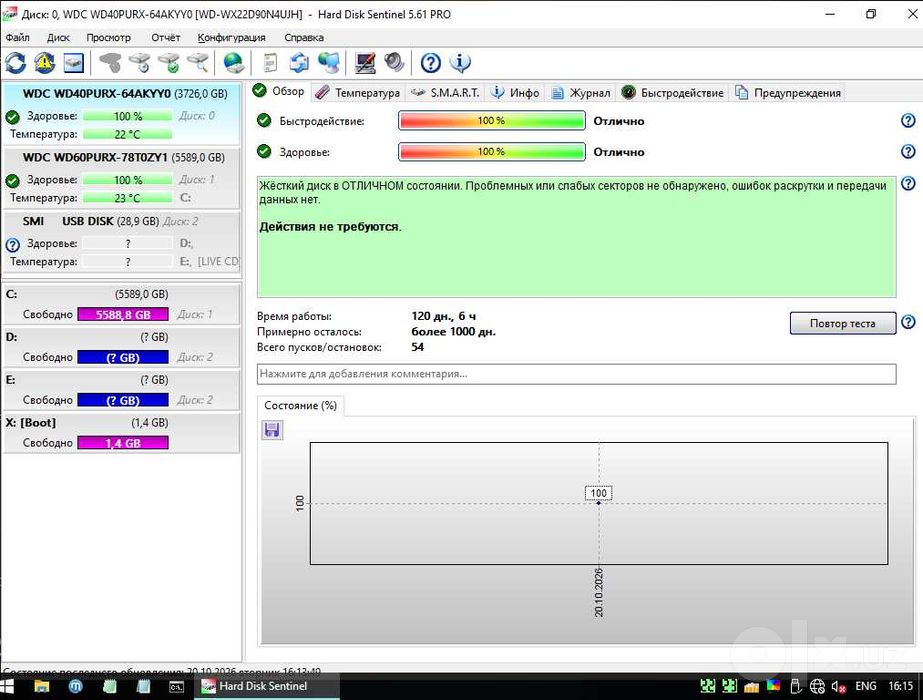
Task: Click the floppy save icon above chart
Action: 272,430
